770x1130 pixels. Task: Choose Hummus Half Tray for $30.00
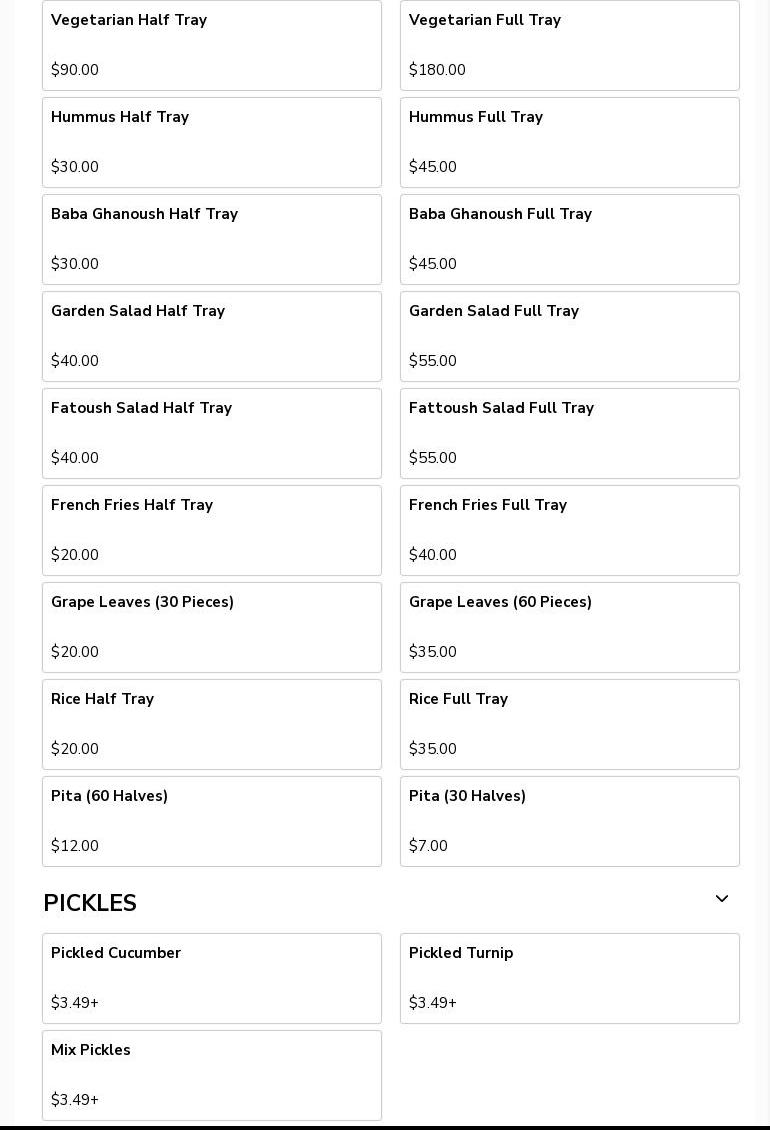(212, 142)
